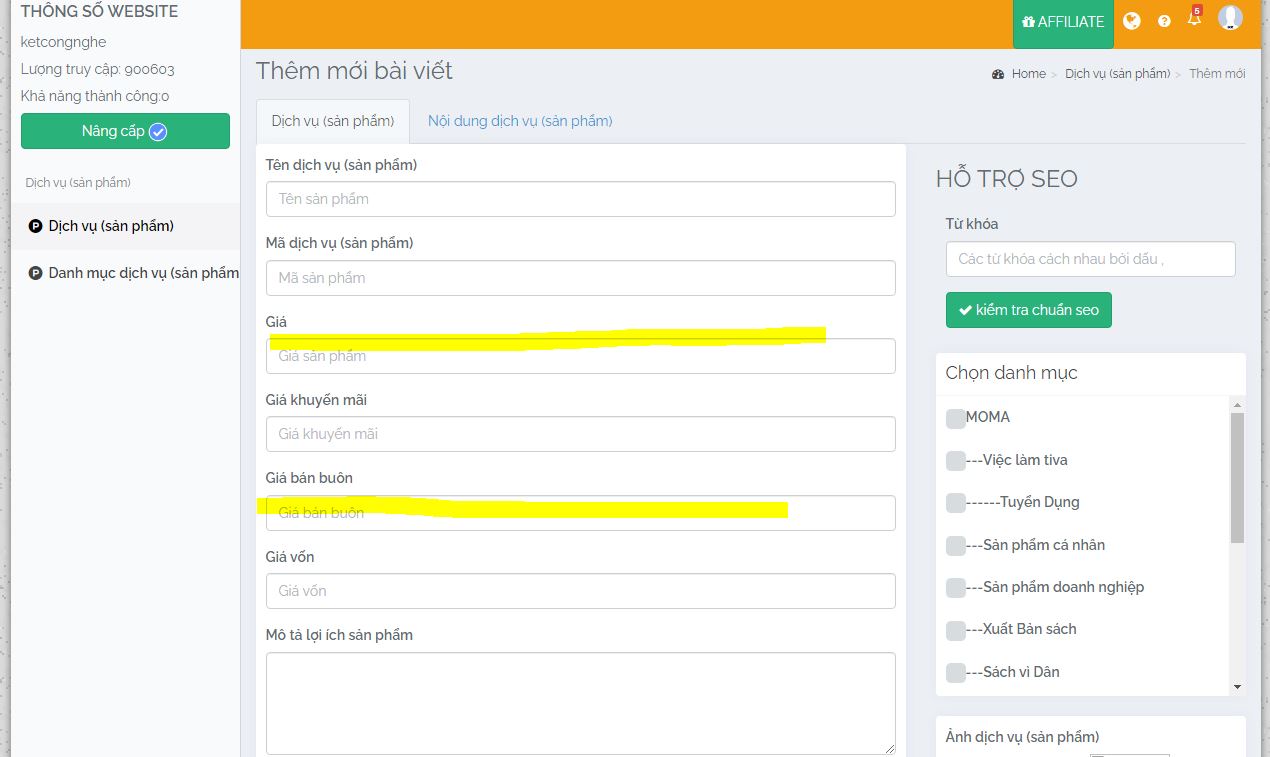Switch to the Nội dung dịch vụ (sản phẩm) tab
Image resolution: width=1270 pixels, height=757 pixels.
click(520, 121)
